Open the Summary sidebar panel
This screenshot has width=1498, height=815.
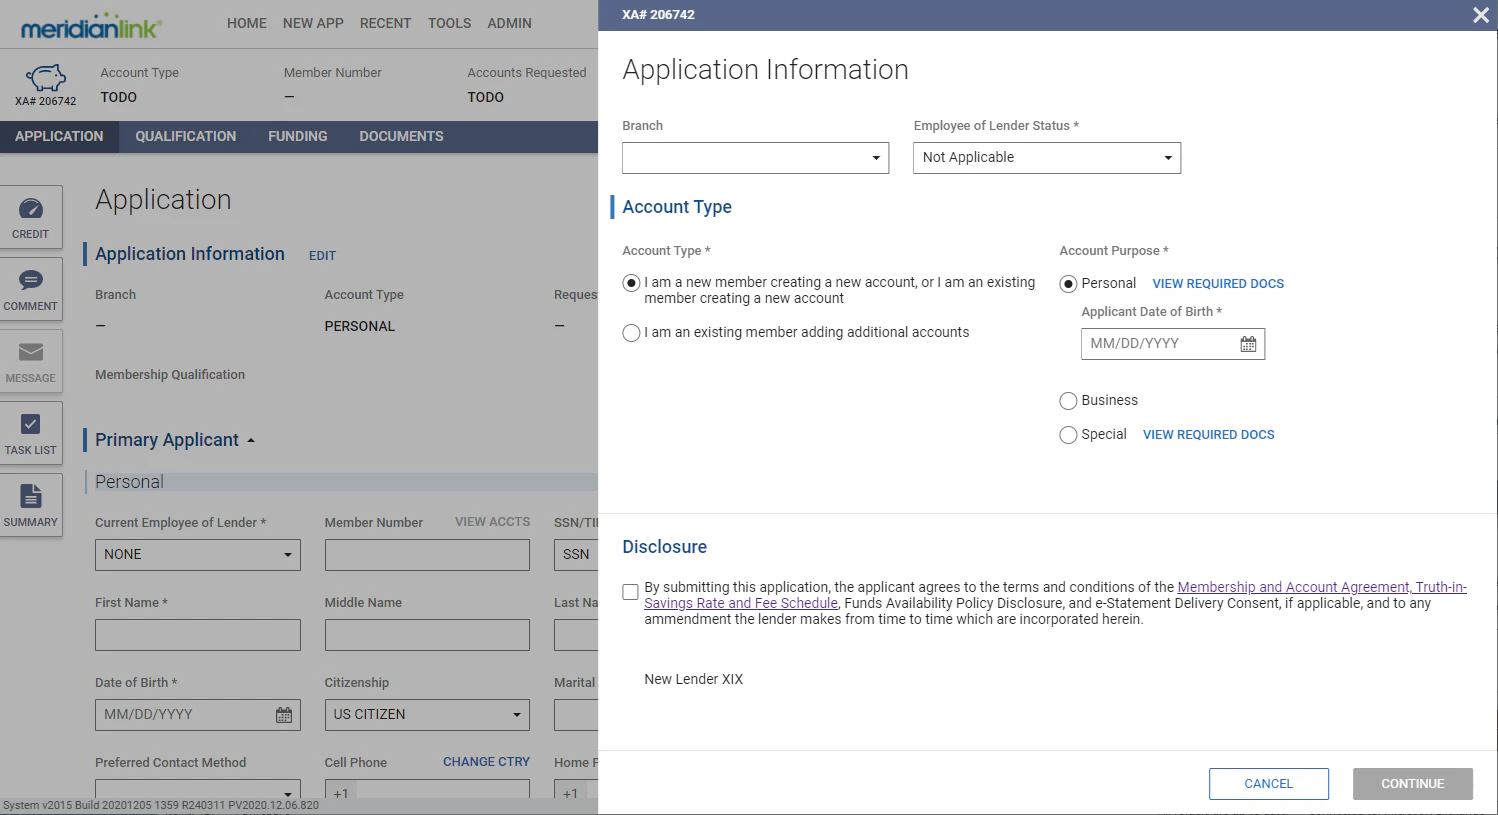[31, 505]
